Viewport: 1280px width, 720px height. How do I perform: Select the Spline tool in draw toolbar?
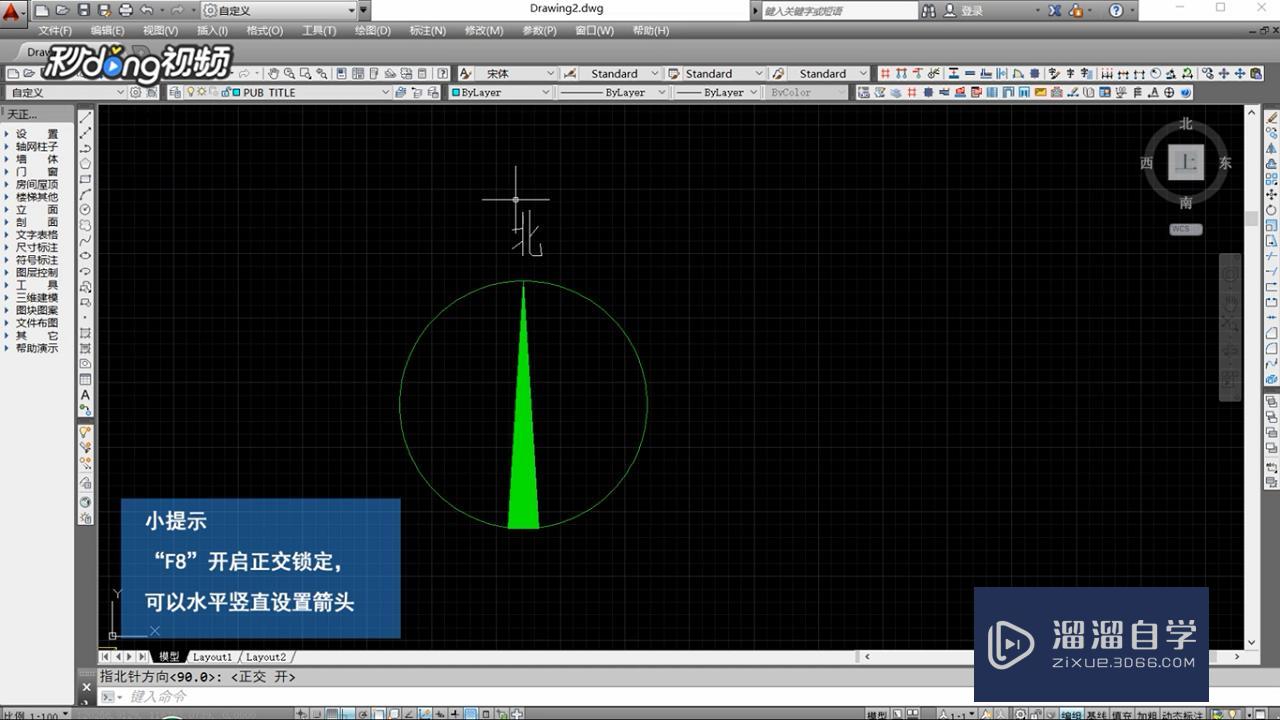[86, 240]
